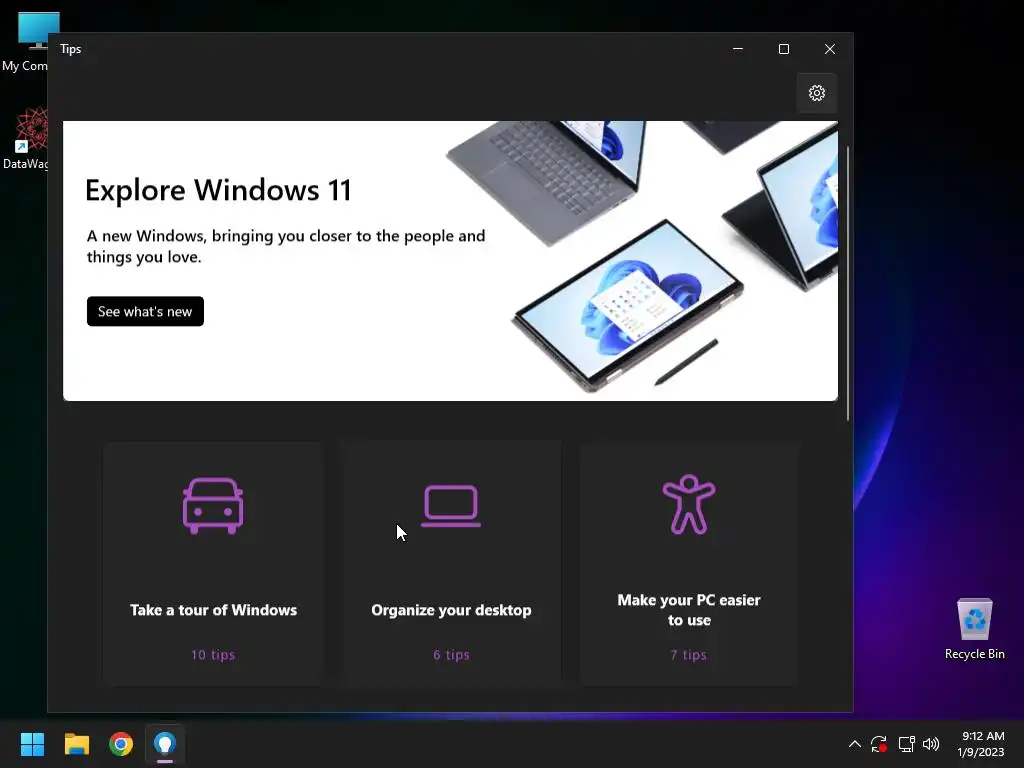Open Take a tour of Windows title
Viewport: 1024px width, 768px height.
point(214,610)
